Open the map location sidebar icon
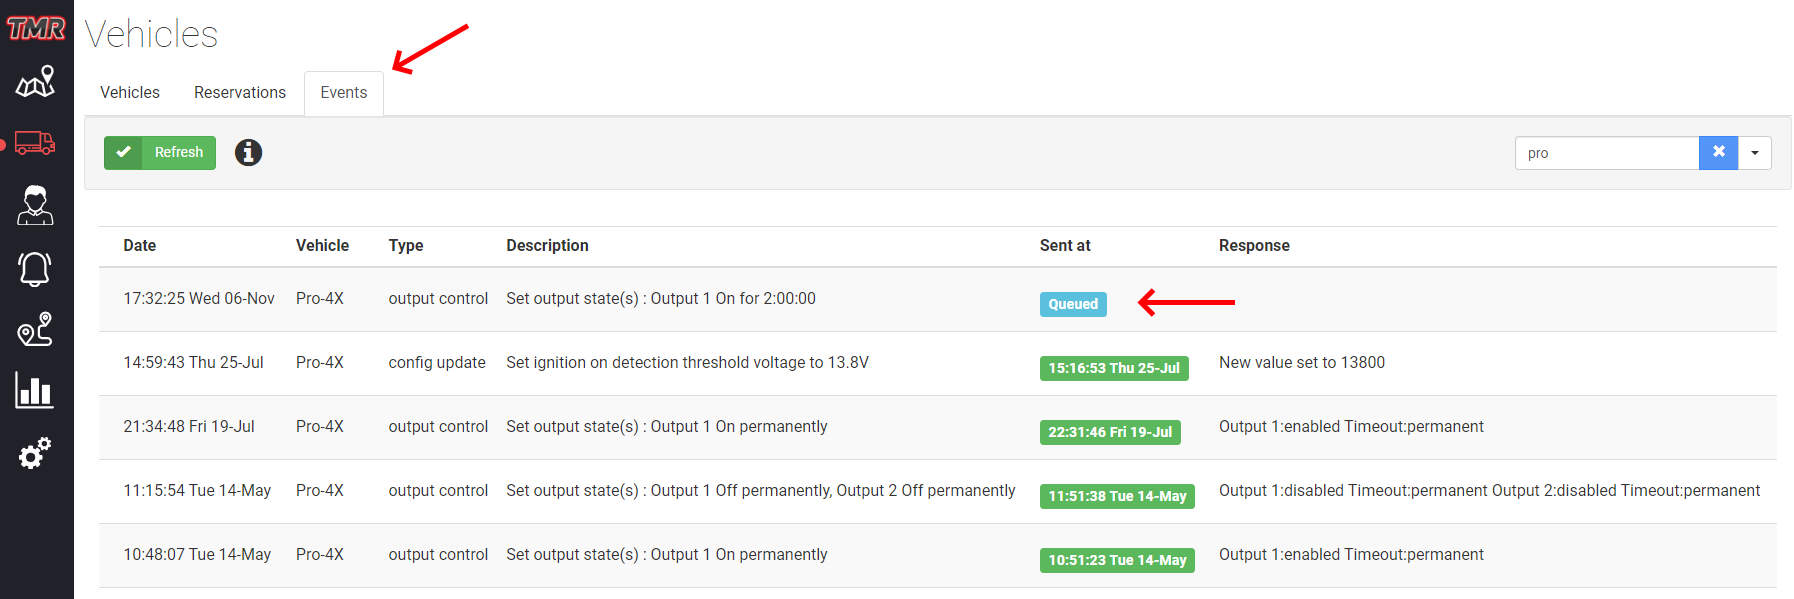Image resolution: width=1794 pixels, height=599 pixels. (x=35, y=81)
